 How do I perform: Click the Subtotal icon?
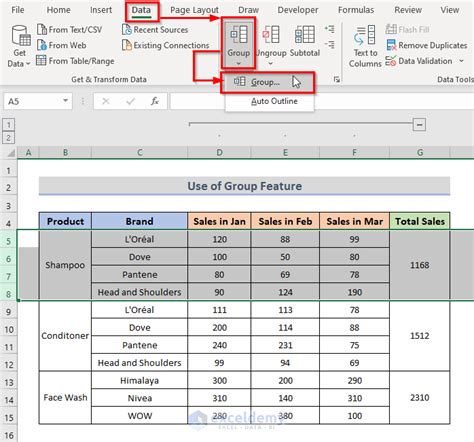304,35
